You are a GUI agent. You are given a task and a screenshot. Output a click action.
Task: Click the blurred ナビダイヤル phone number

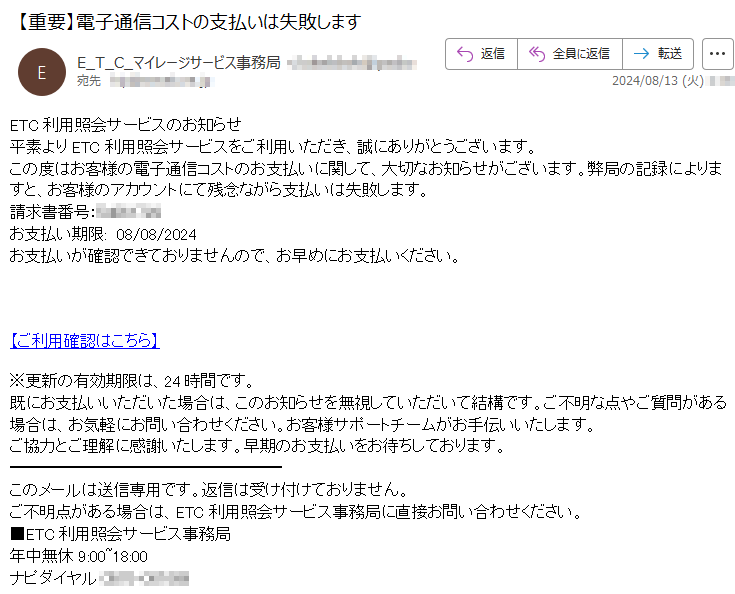[x=145, y=578]
